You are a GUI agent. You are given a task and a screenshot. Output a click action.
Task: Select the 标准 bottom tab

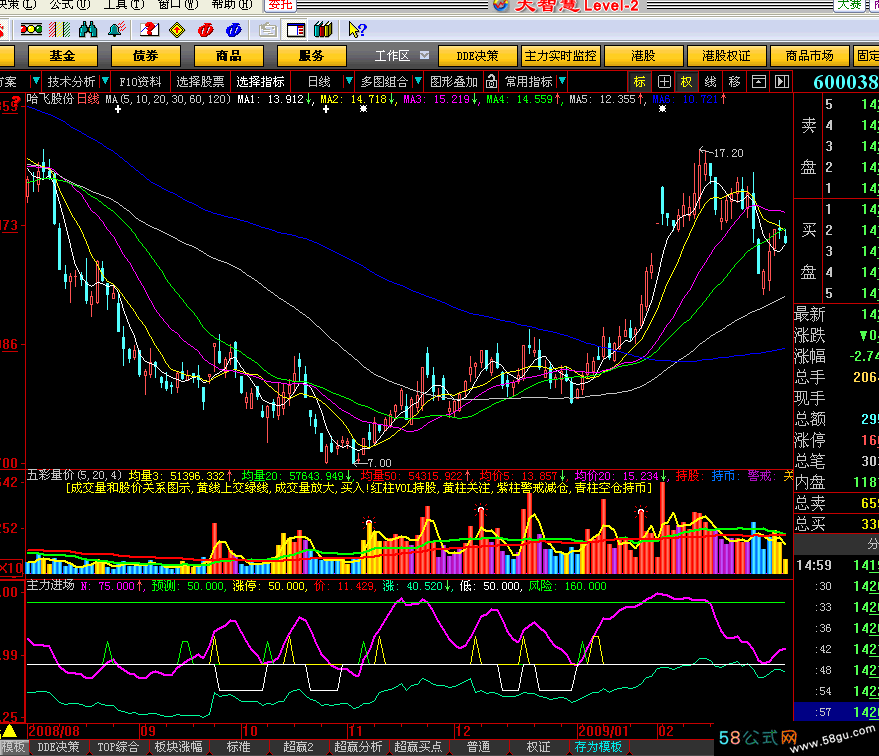(238, 747)
